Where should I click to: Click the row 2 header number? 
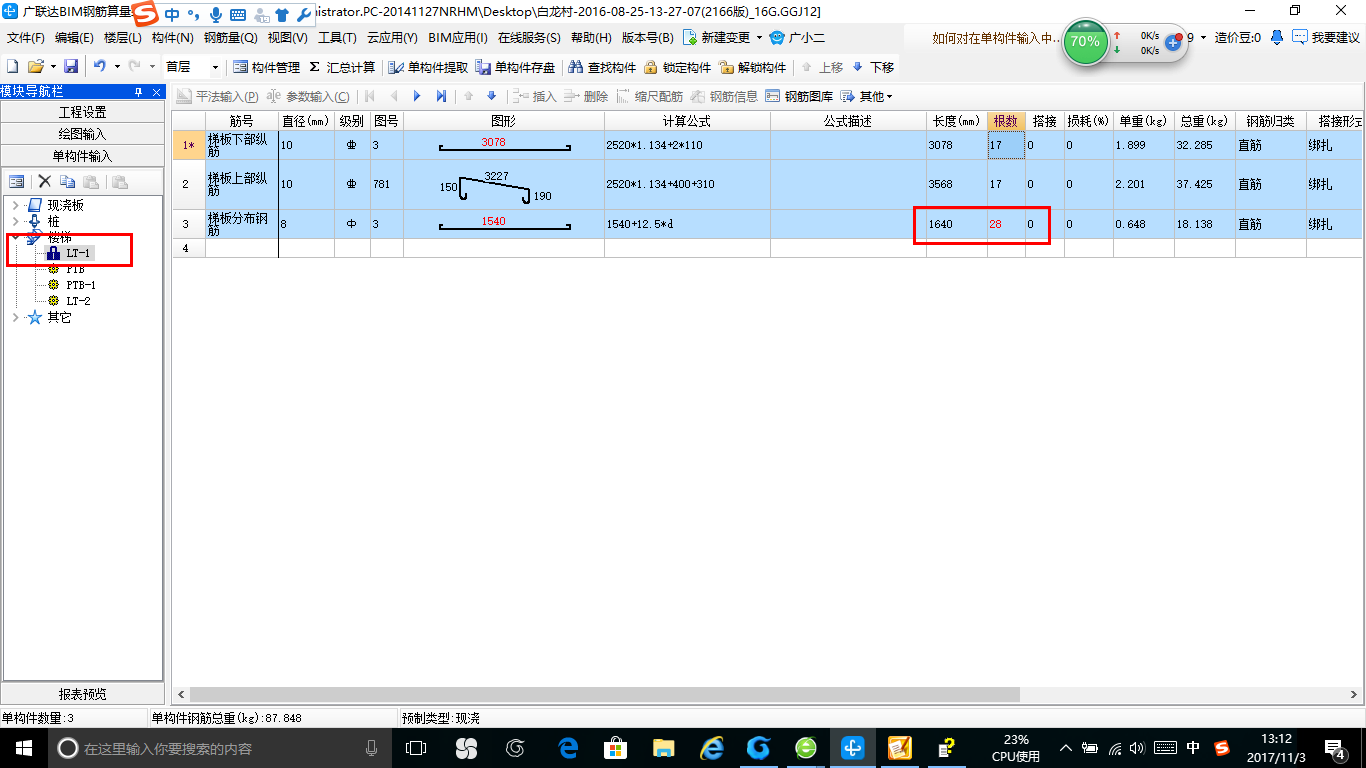pos(188,184)
